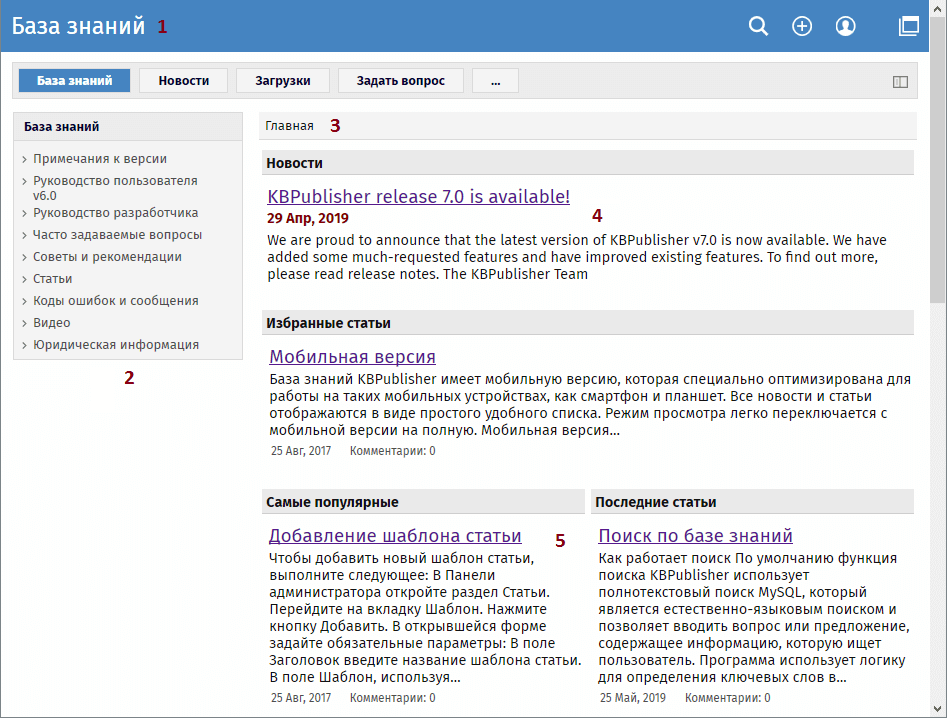Expand arrow beside Советы и рекомендации
Image resolution: width=947 pixels, height=718 pixels.
[25, 257]
